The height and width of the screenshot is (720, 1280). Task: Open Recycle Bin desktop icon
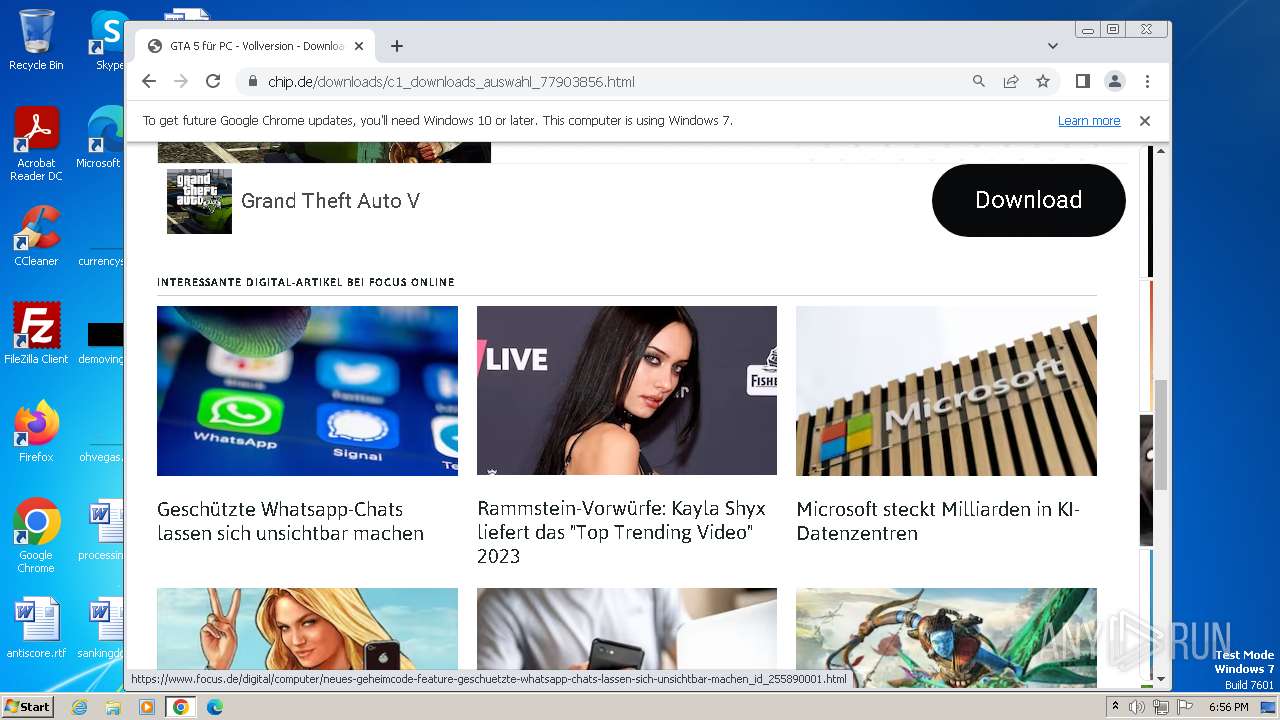(x=36, y=40)
